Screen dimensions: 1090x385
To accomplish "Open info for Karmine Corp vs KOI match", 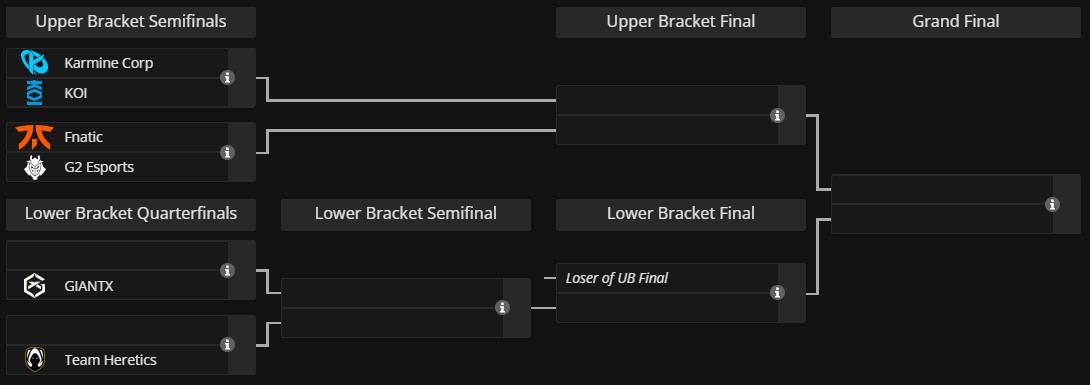I will click(227, 78).
